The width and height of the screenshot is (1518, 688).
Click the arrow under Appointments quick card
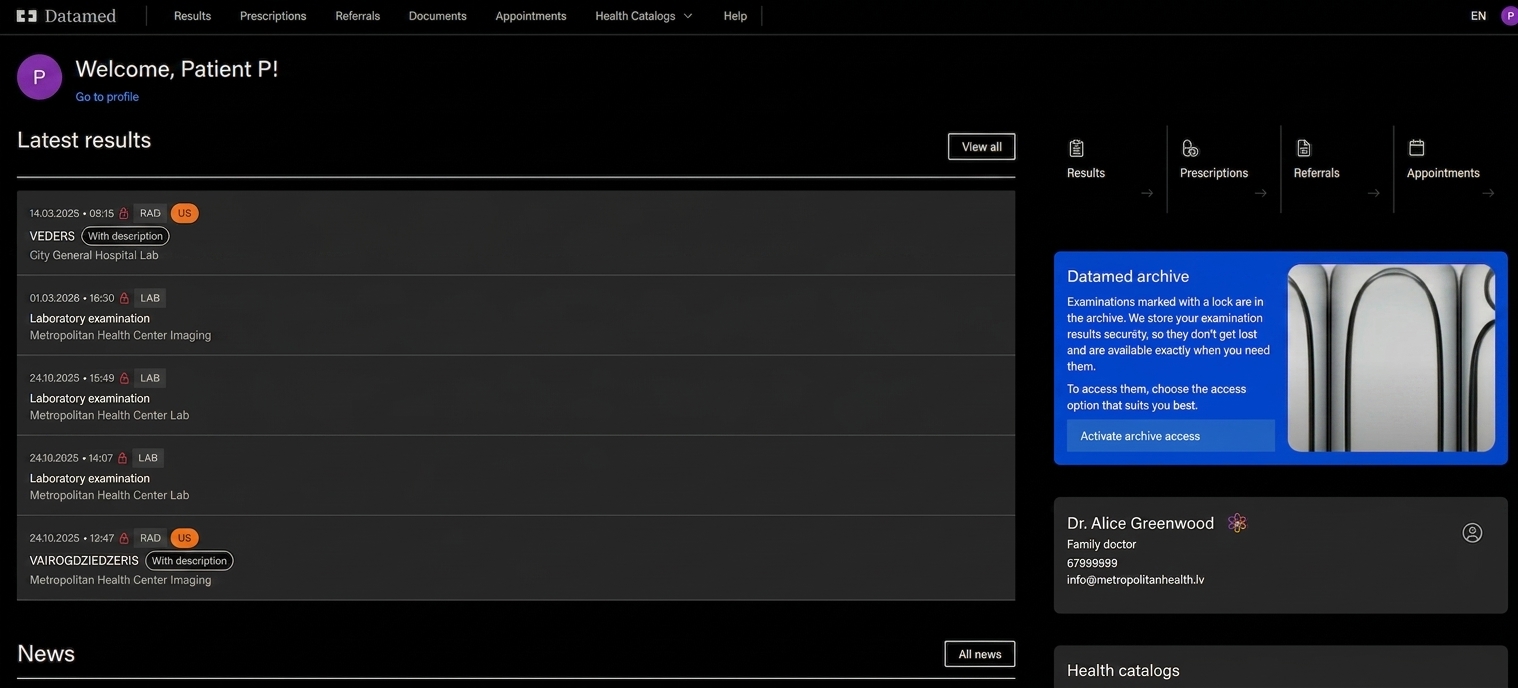pyautogui.click(x=1488, y=193)
